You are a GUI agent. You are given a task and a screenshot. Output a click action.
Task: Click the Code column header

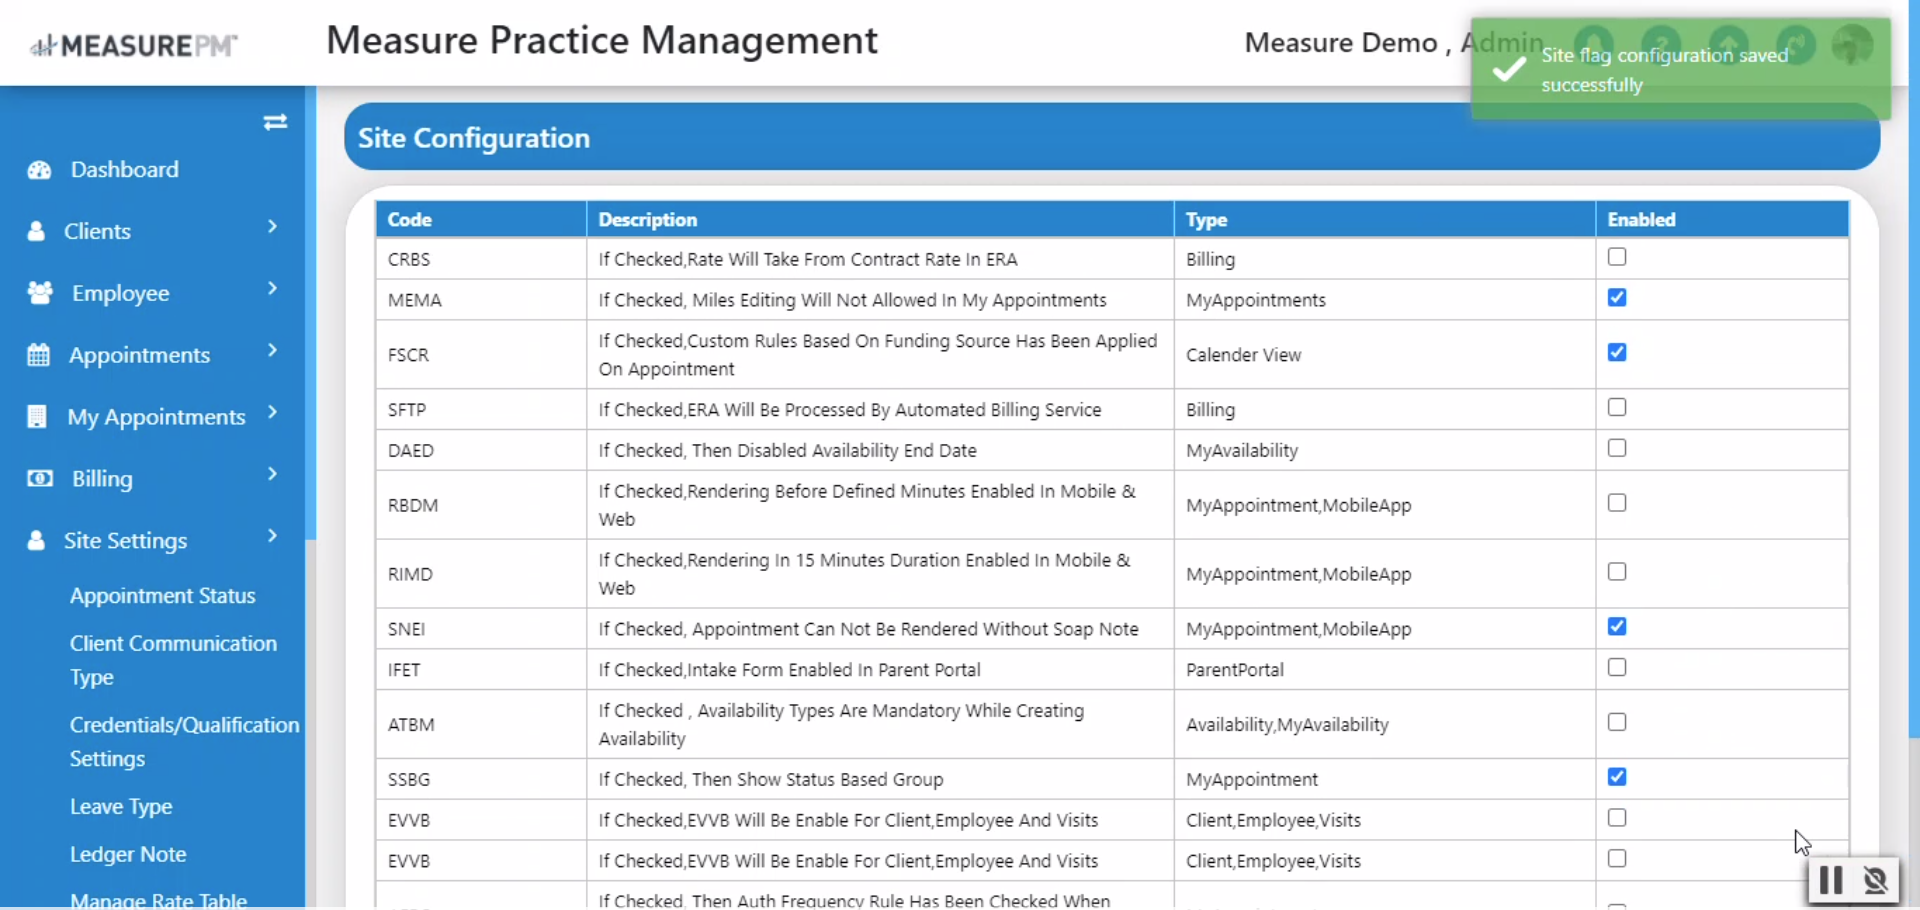(x=481, y=219)
